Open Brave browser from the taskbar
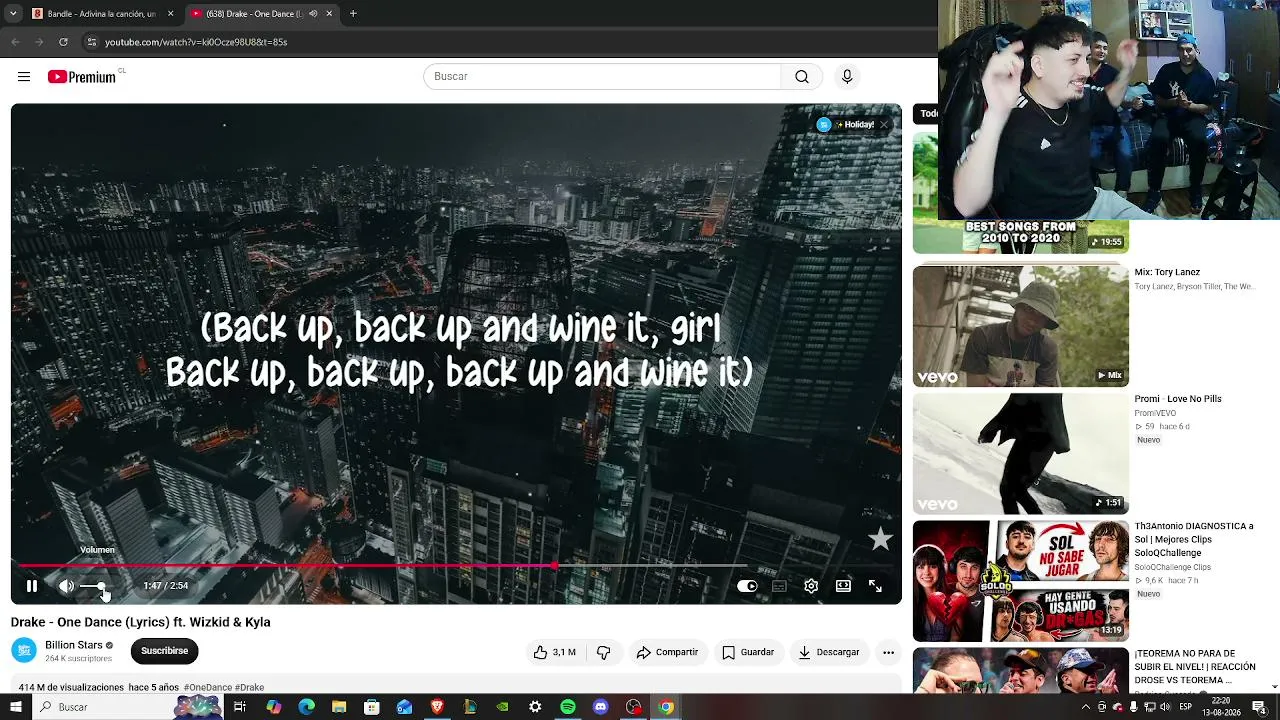1280x720 pixels. click(437, 707)
